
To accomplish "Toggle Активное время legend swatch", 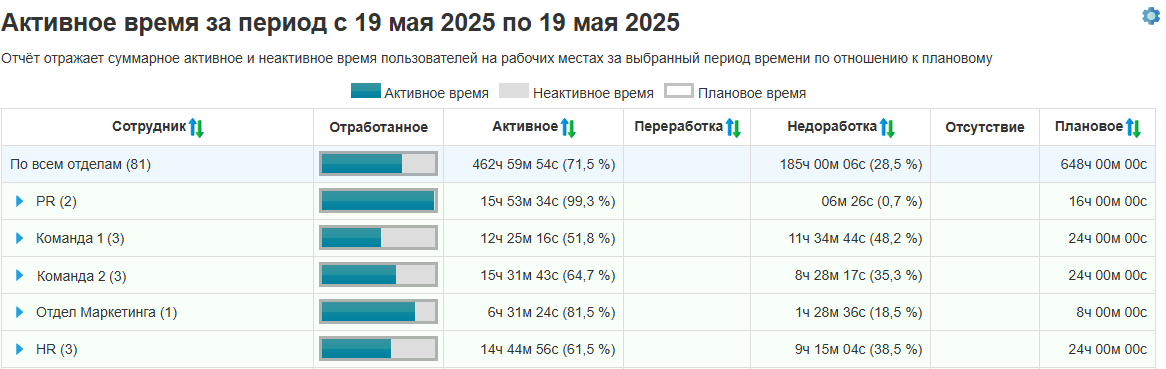I will pyautogui.click(x=365, y=92).
